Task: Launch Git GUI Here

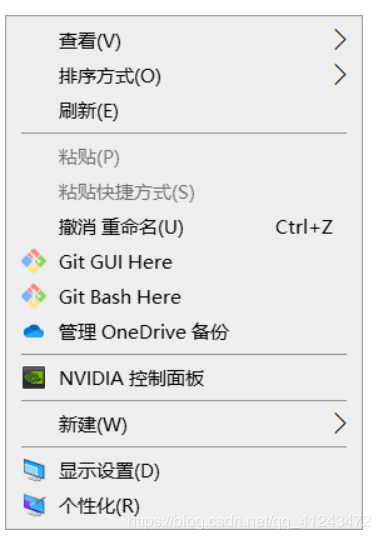Action: (184, 262)
